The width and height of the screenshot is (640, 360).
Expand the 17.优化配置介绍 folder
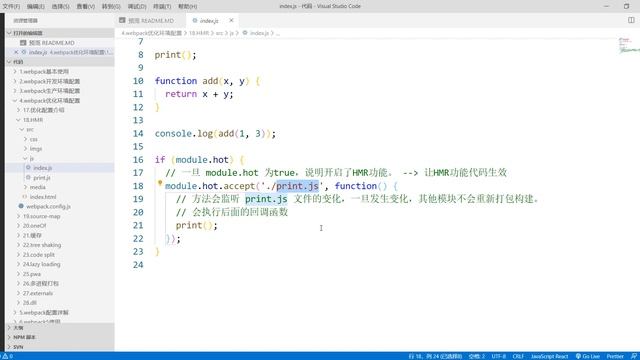tap(60, 110)
